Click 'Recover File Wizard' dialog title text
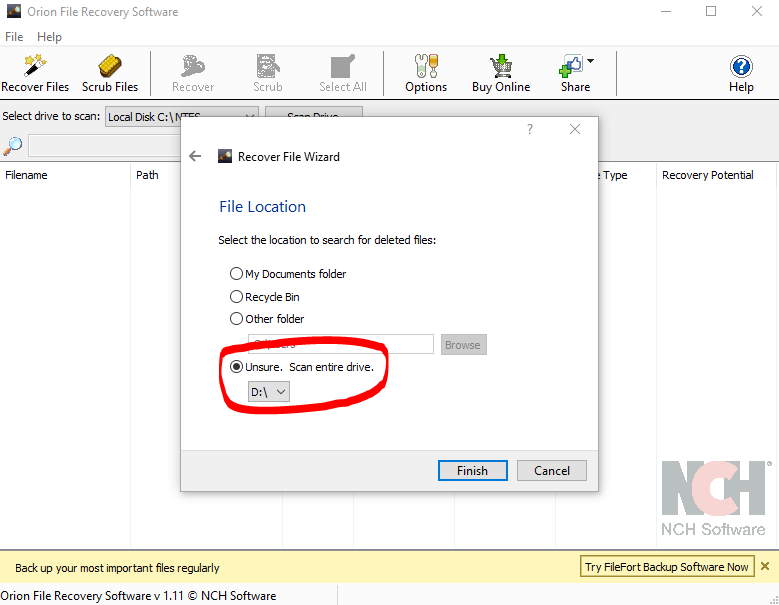Viewport: 779px width, 605px height. (x=289, y=156)
